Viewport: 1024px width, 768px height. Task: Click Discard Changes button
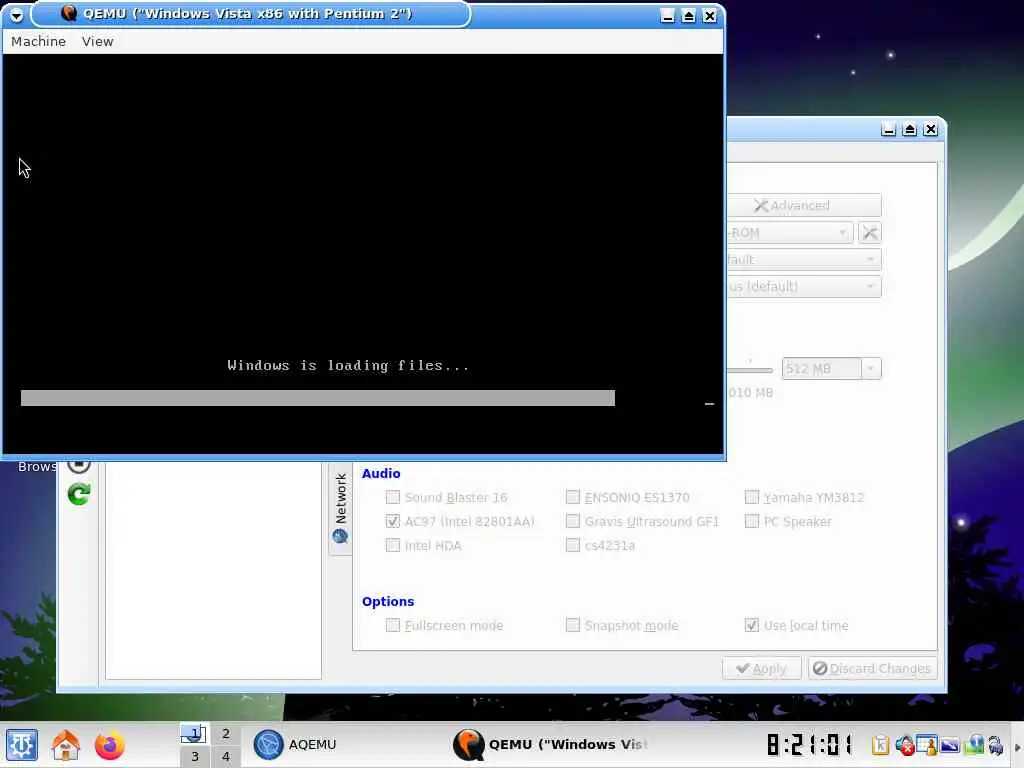point(872,669)
